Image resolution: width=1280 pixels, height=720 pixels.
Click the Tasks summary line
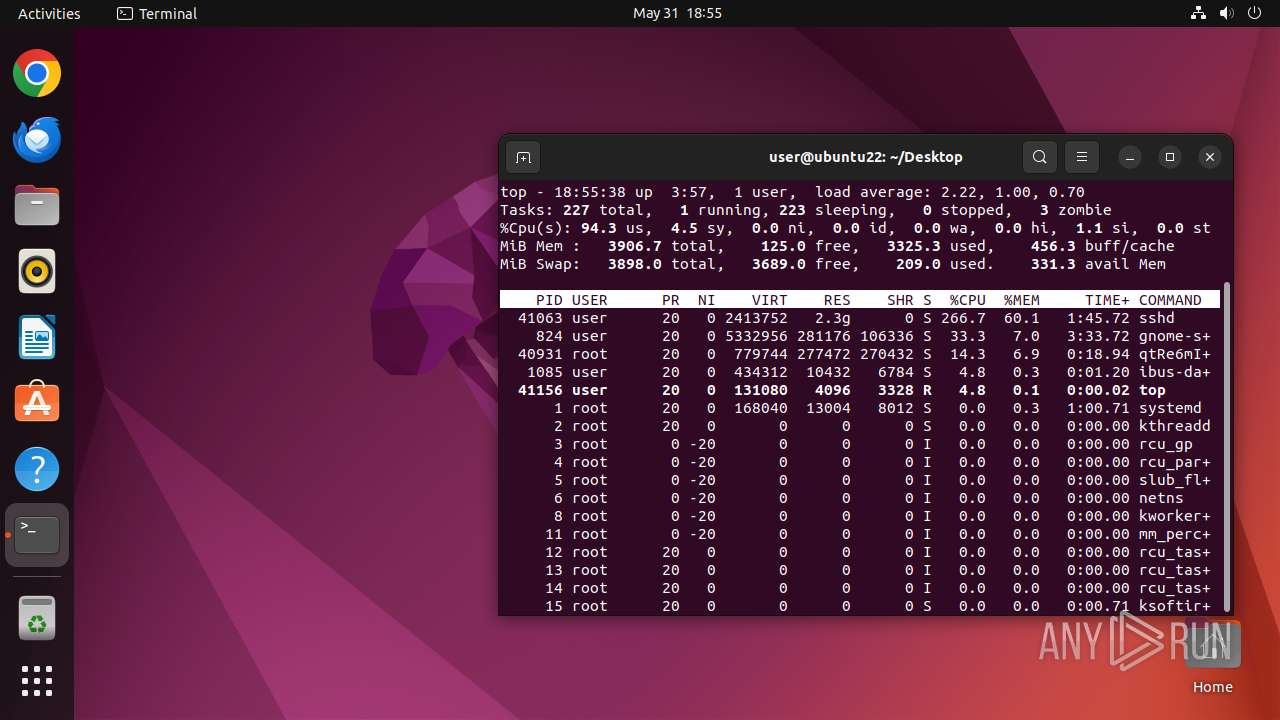point(805,210)
